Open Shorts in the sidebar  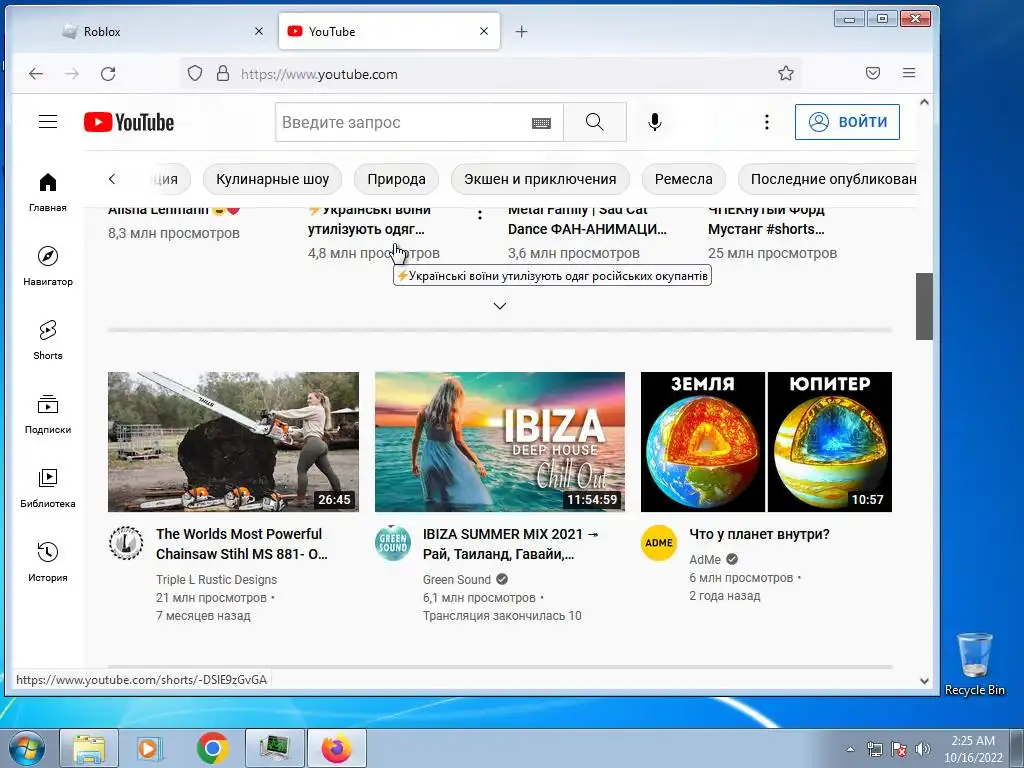(x=48, y=340)
